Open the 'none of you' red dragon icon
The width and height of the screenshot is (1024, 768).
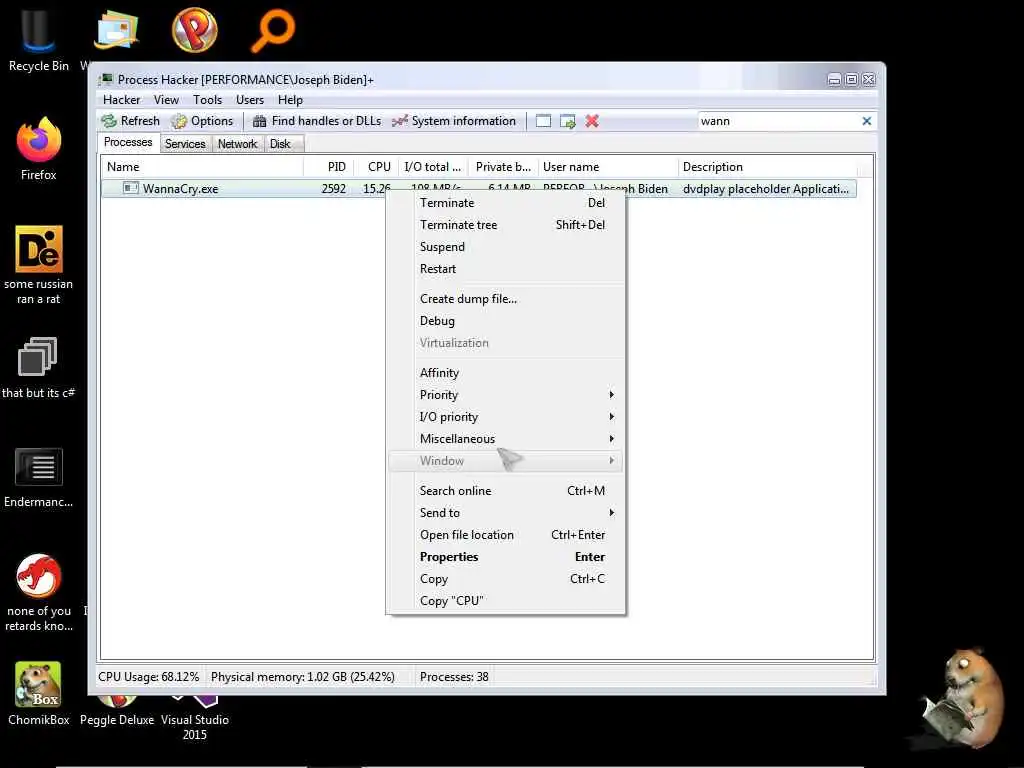point(39,592)
